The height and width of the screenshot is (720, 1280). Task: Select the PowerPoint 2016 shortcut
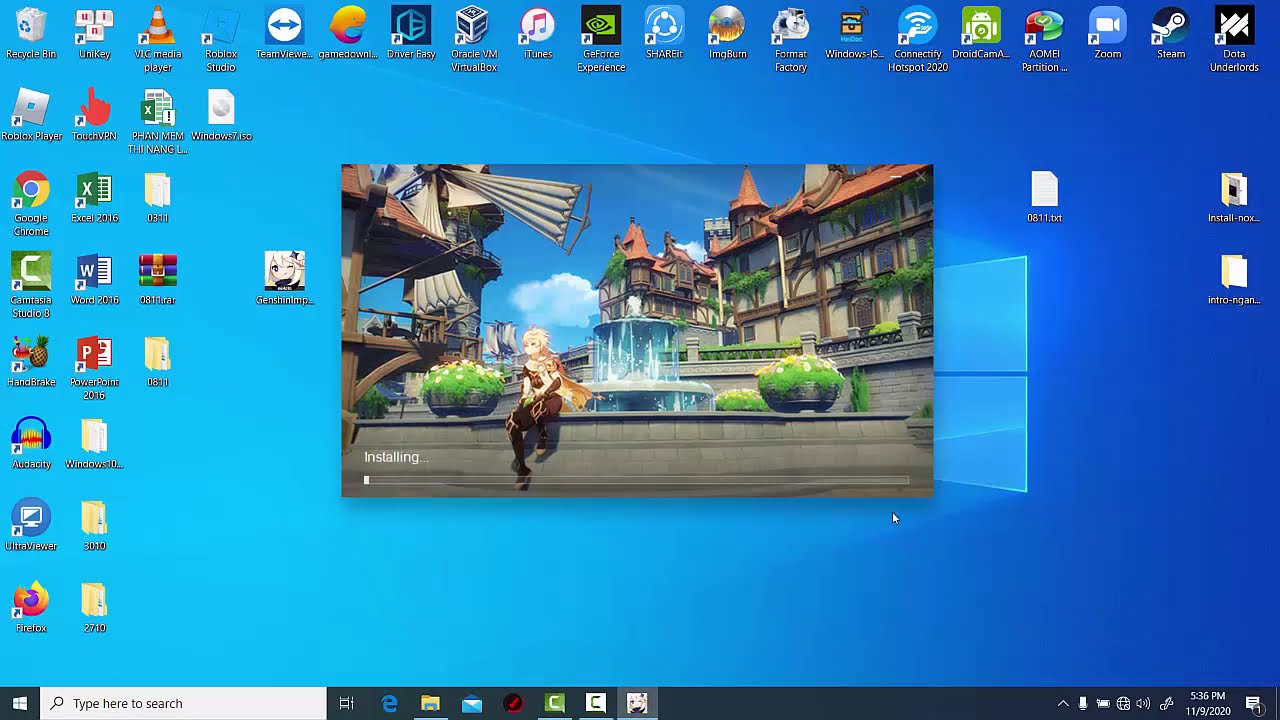(94, 368)
